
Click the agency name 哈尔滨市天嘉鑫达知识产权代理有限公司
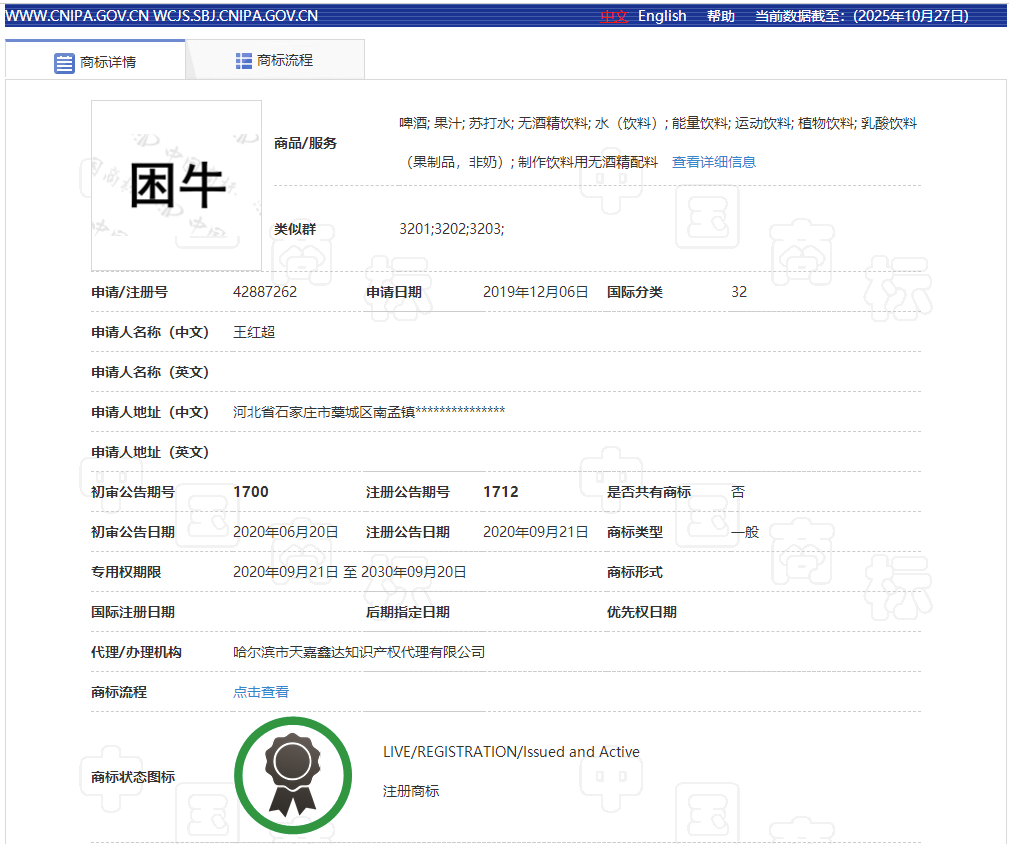click(x=359, y=652)
